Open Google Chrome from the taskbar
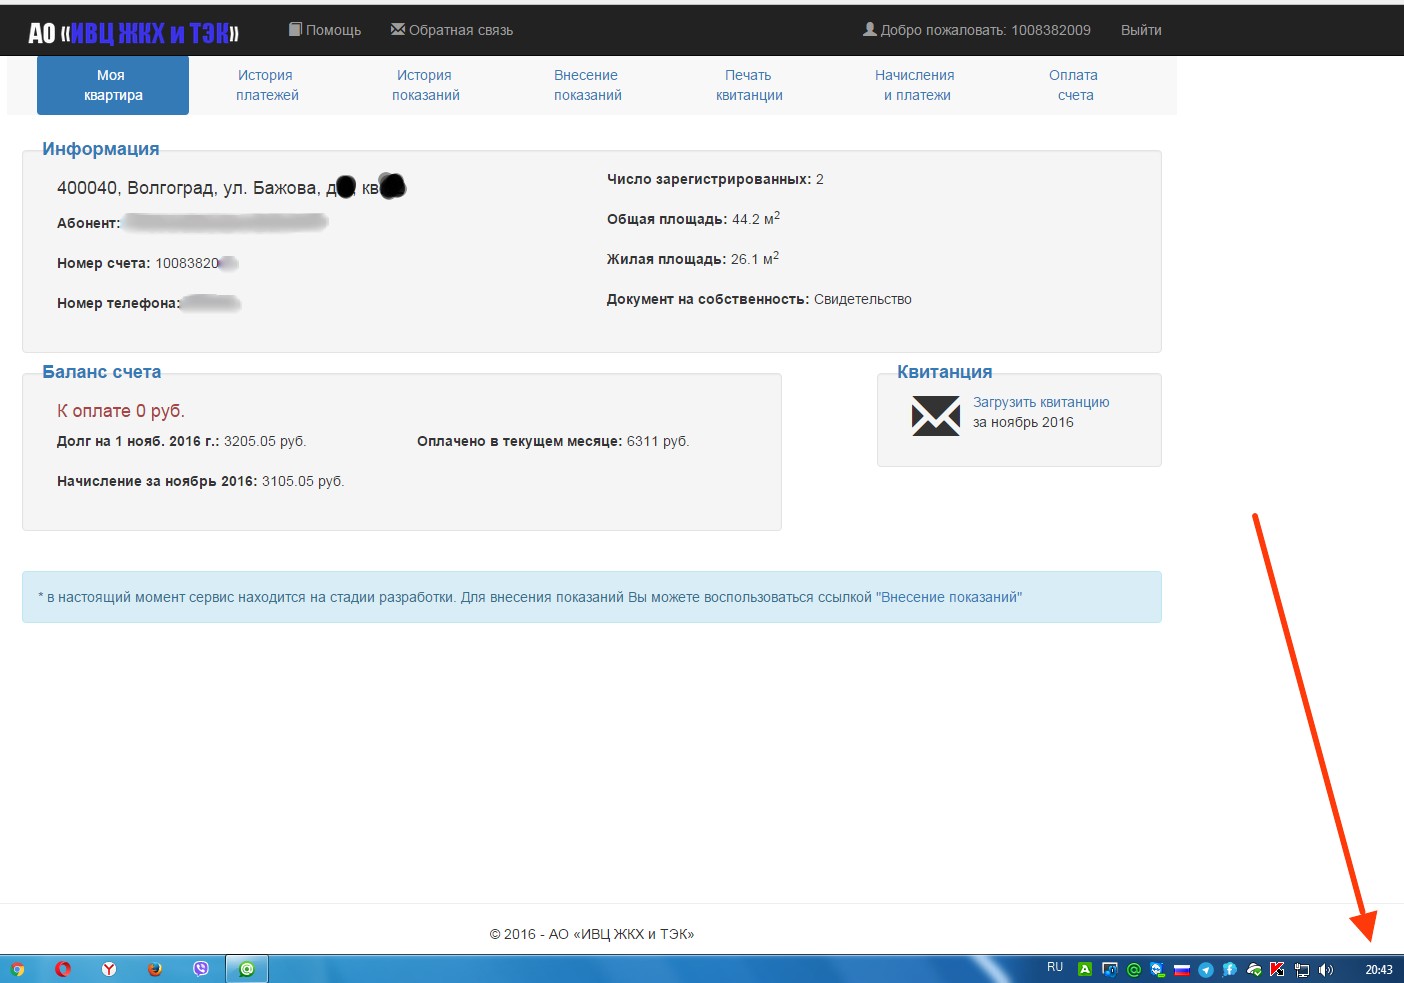 [17, 969]
